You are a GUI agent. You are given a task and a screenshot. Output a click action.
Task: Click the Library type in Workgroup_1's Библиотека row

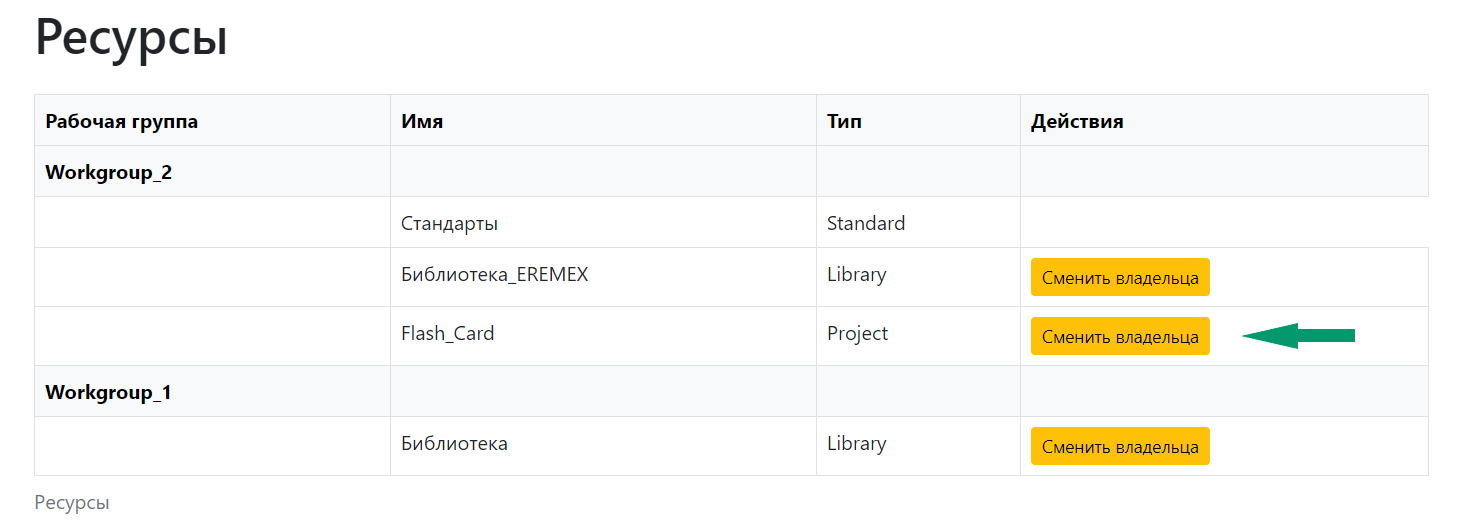(856, 443)
